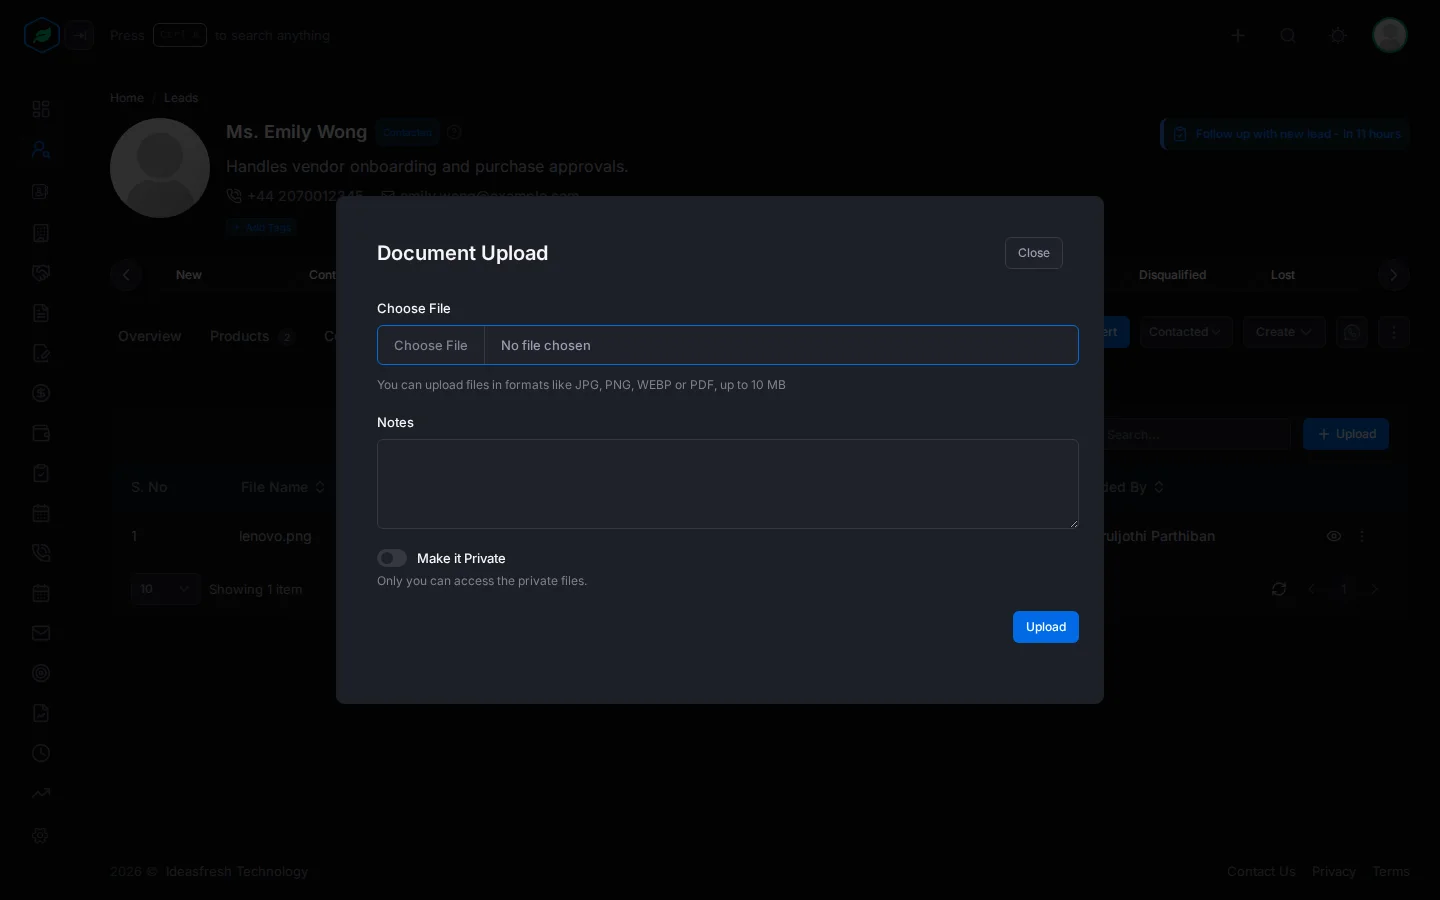Move the stage list right with the arrow
The height and width of the screenshot is (900, 1440).
coord(1394,275)
